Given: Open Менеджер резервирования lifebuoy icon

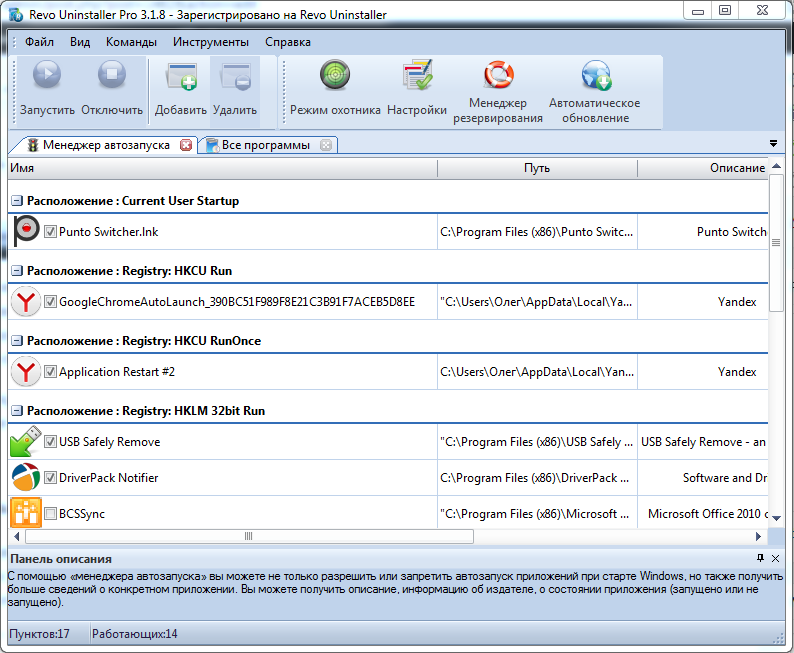Looking at the screenshot, I should 499,74.
